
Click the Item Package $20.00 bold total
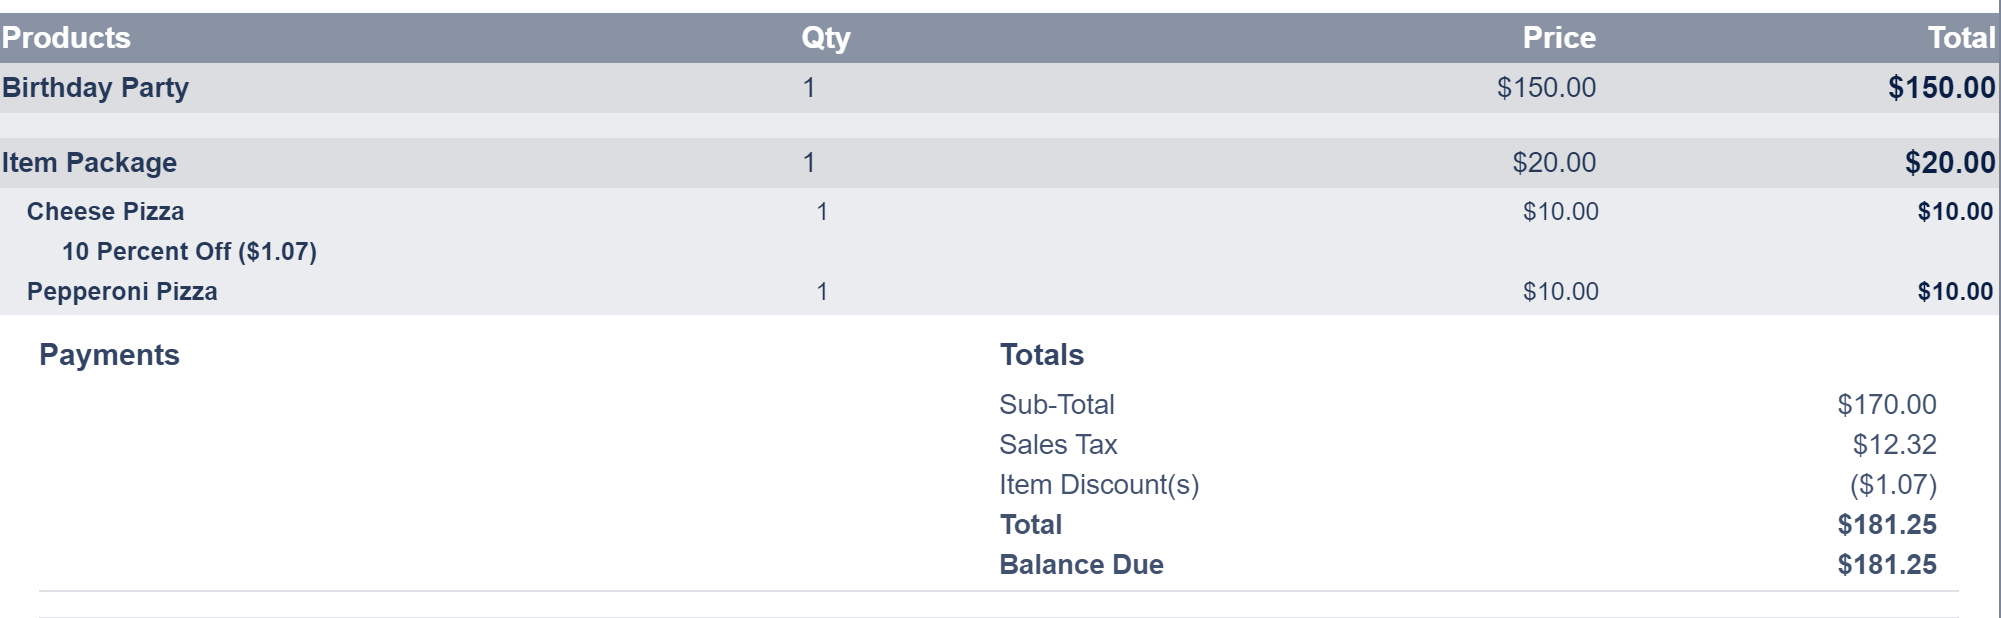click(x=1949, y=163)
